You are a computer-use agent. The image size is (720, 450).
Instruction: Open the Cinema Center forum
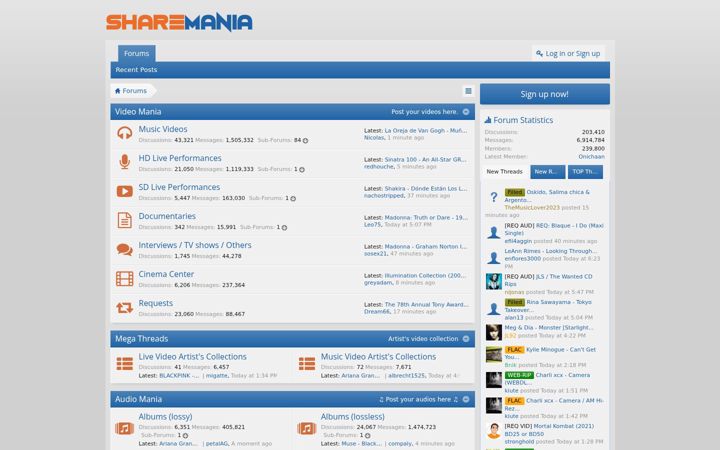click(166, 275)
